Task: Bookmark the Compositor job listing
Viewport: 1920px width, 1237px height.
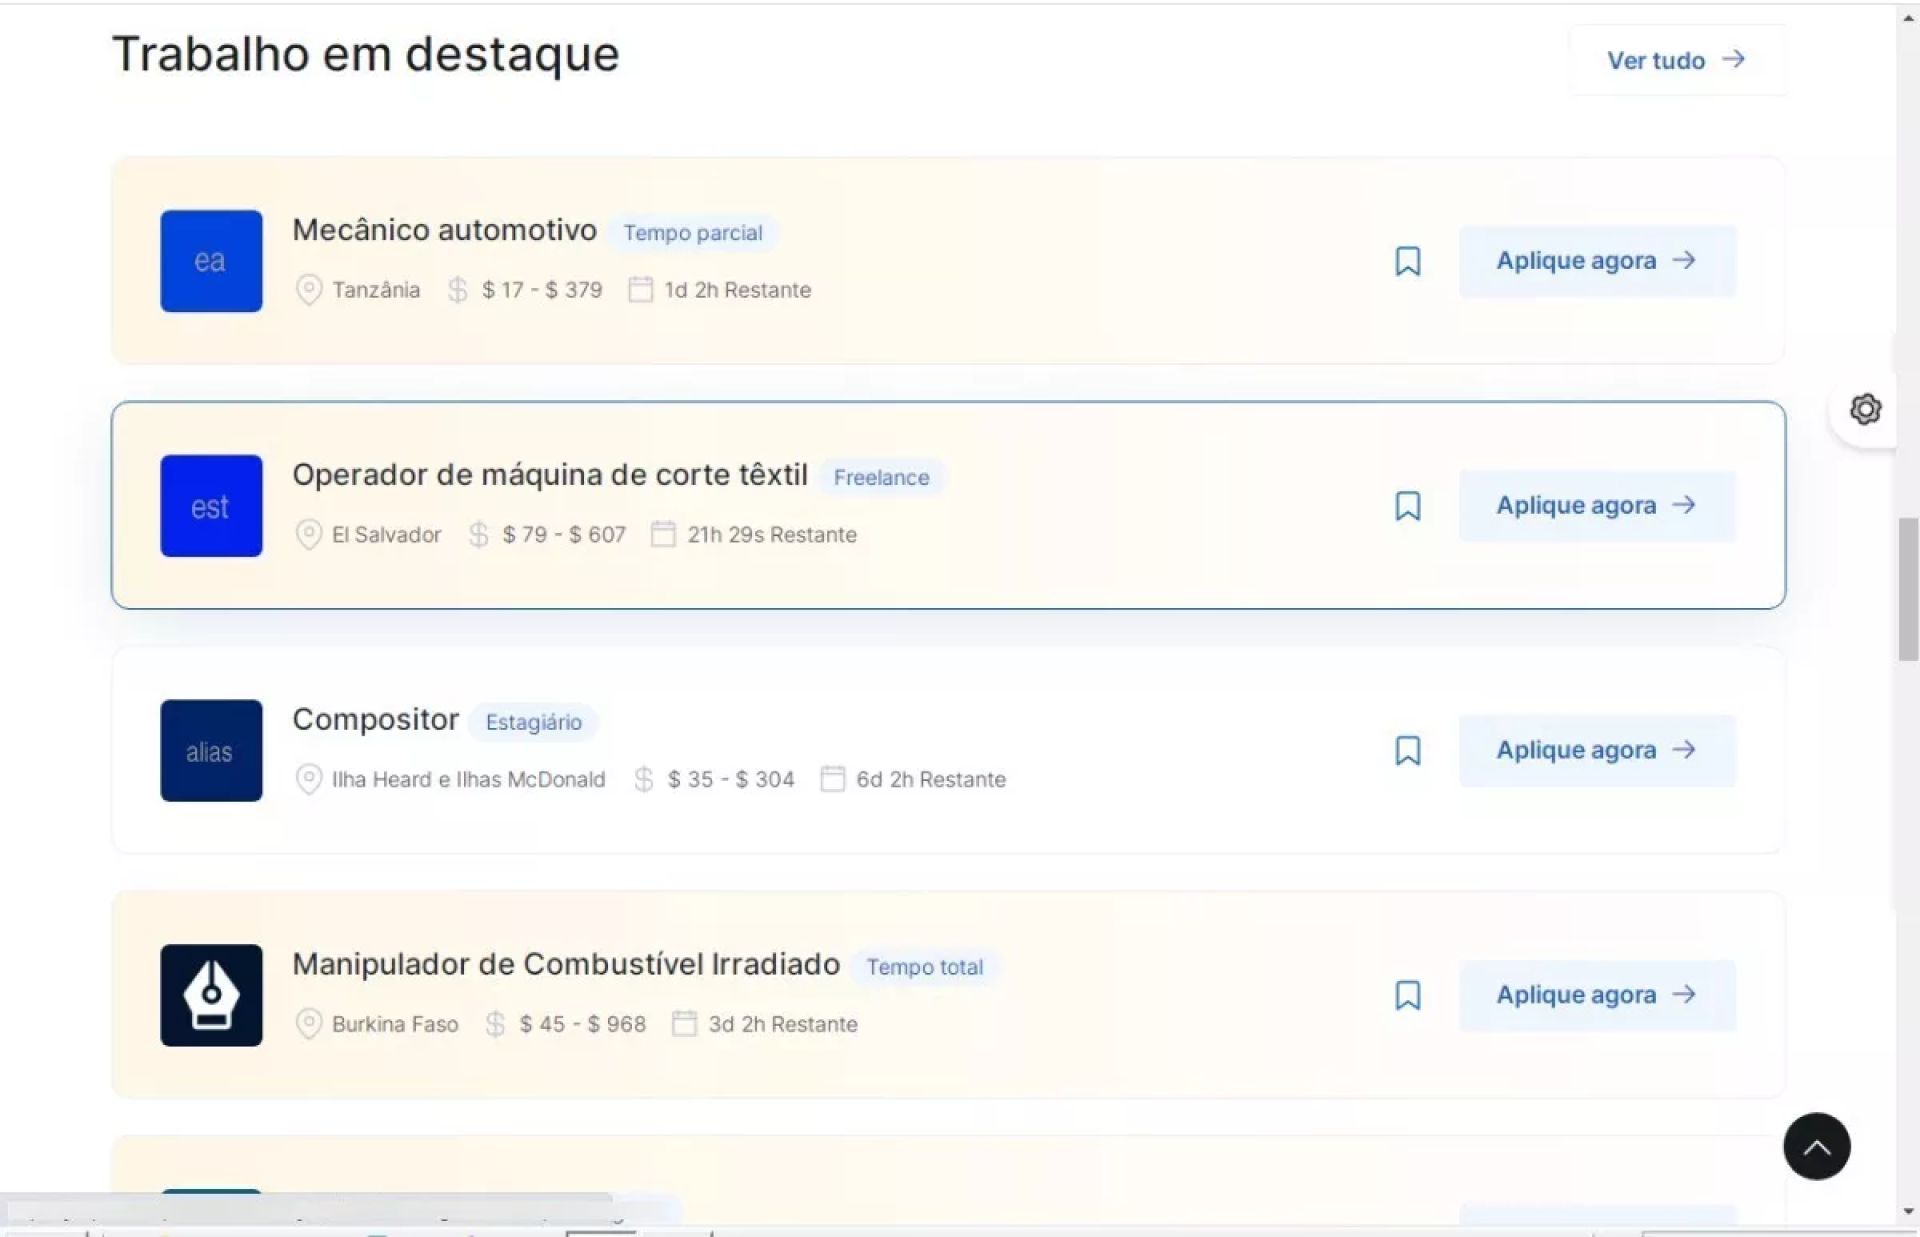Action: point(1407,751)
